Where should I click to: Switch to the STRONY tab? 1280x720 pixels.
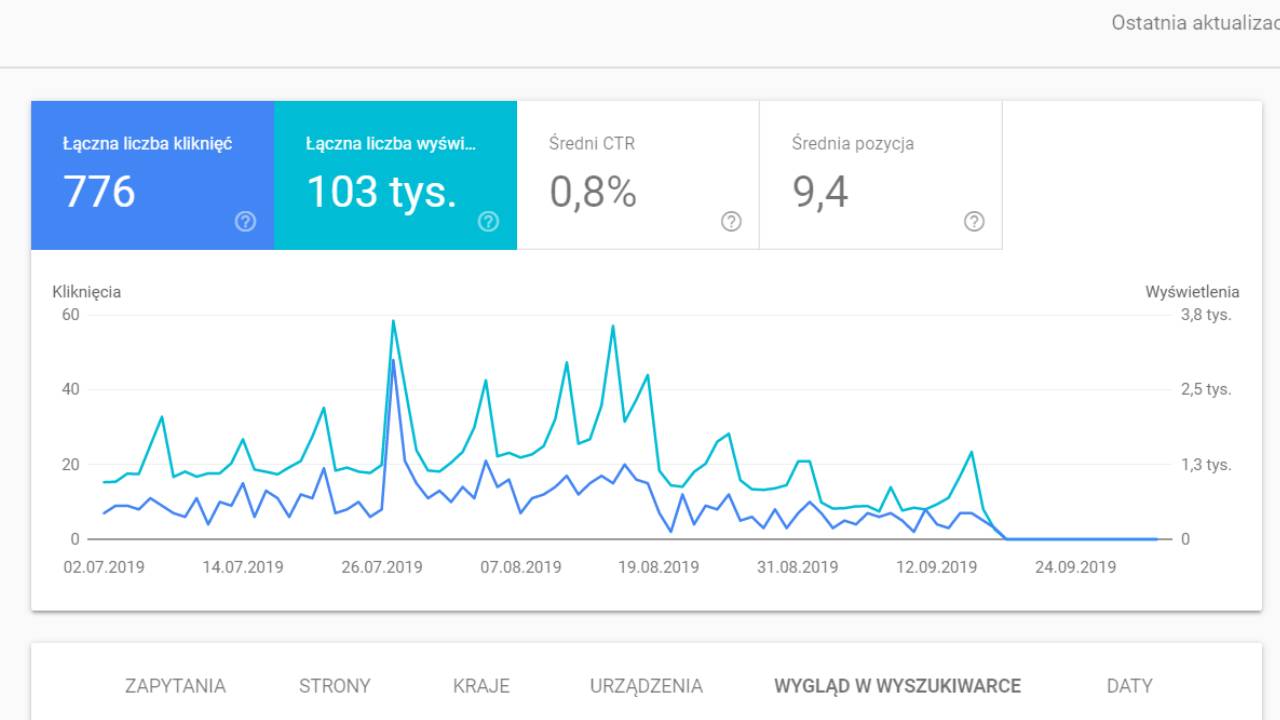coord(335,686)
